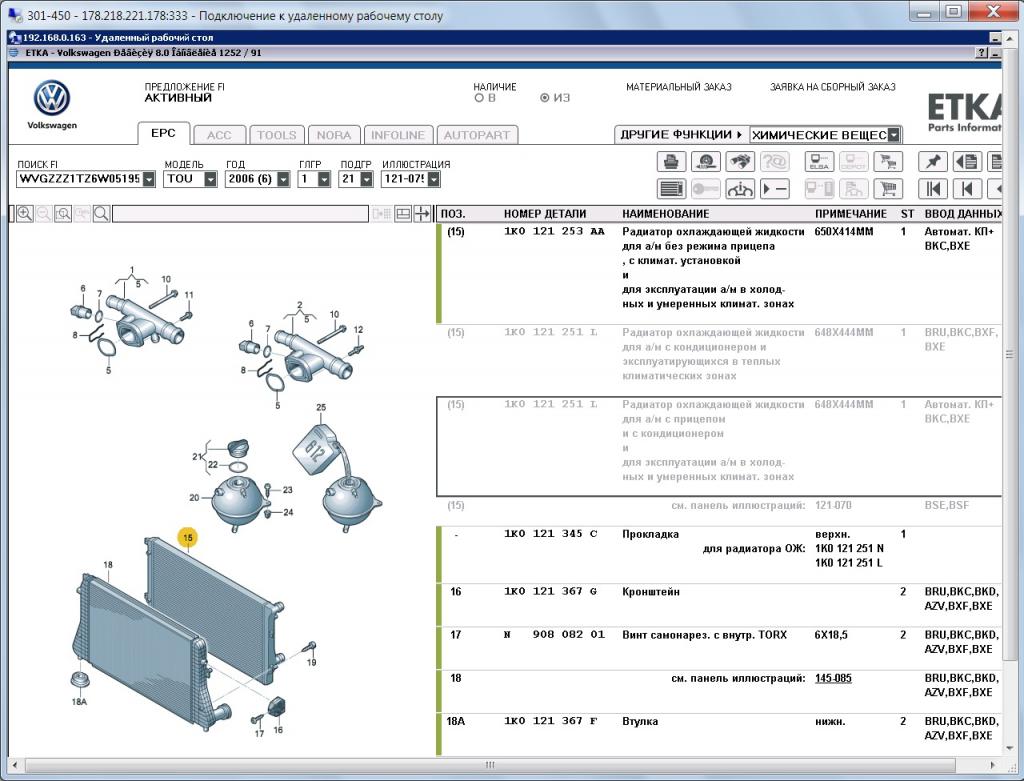Click the plain magnifier search icon
The image size is (1024, 781).
(101, 214)
